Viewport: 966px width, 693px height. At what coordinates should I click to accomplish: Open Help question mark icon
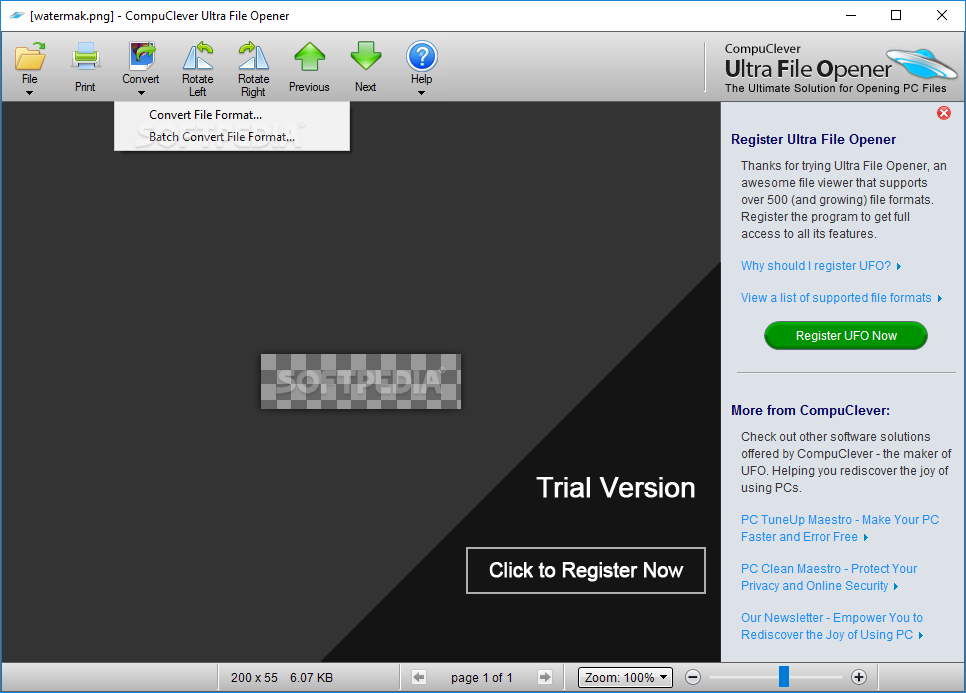pyautogui.click(x=421, y=56)
